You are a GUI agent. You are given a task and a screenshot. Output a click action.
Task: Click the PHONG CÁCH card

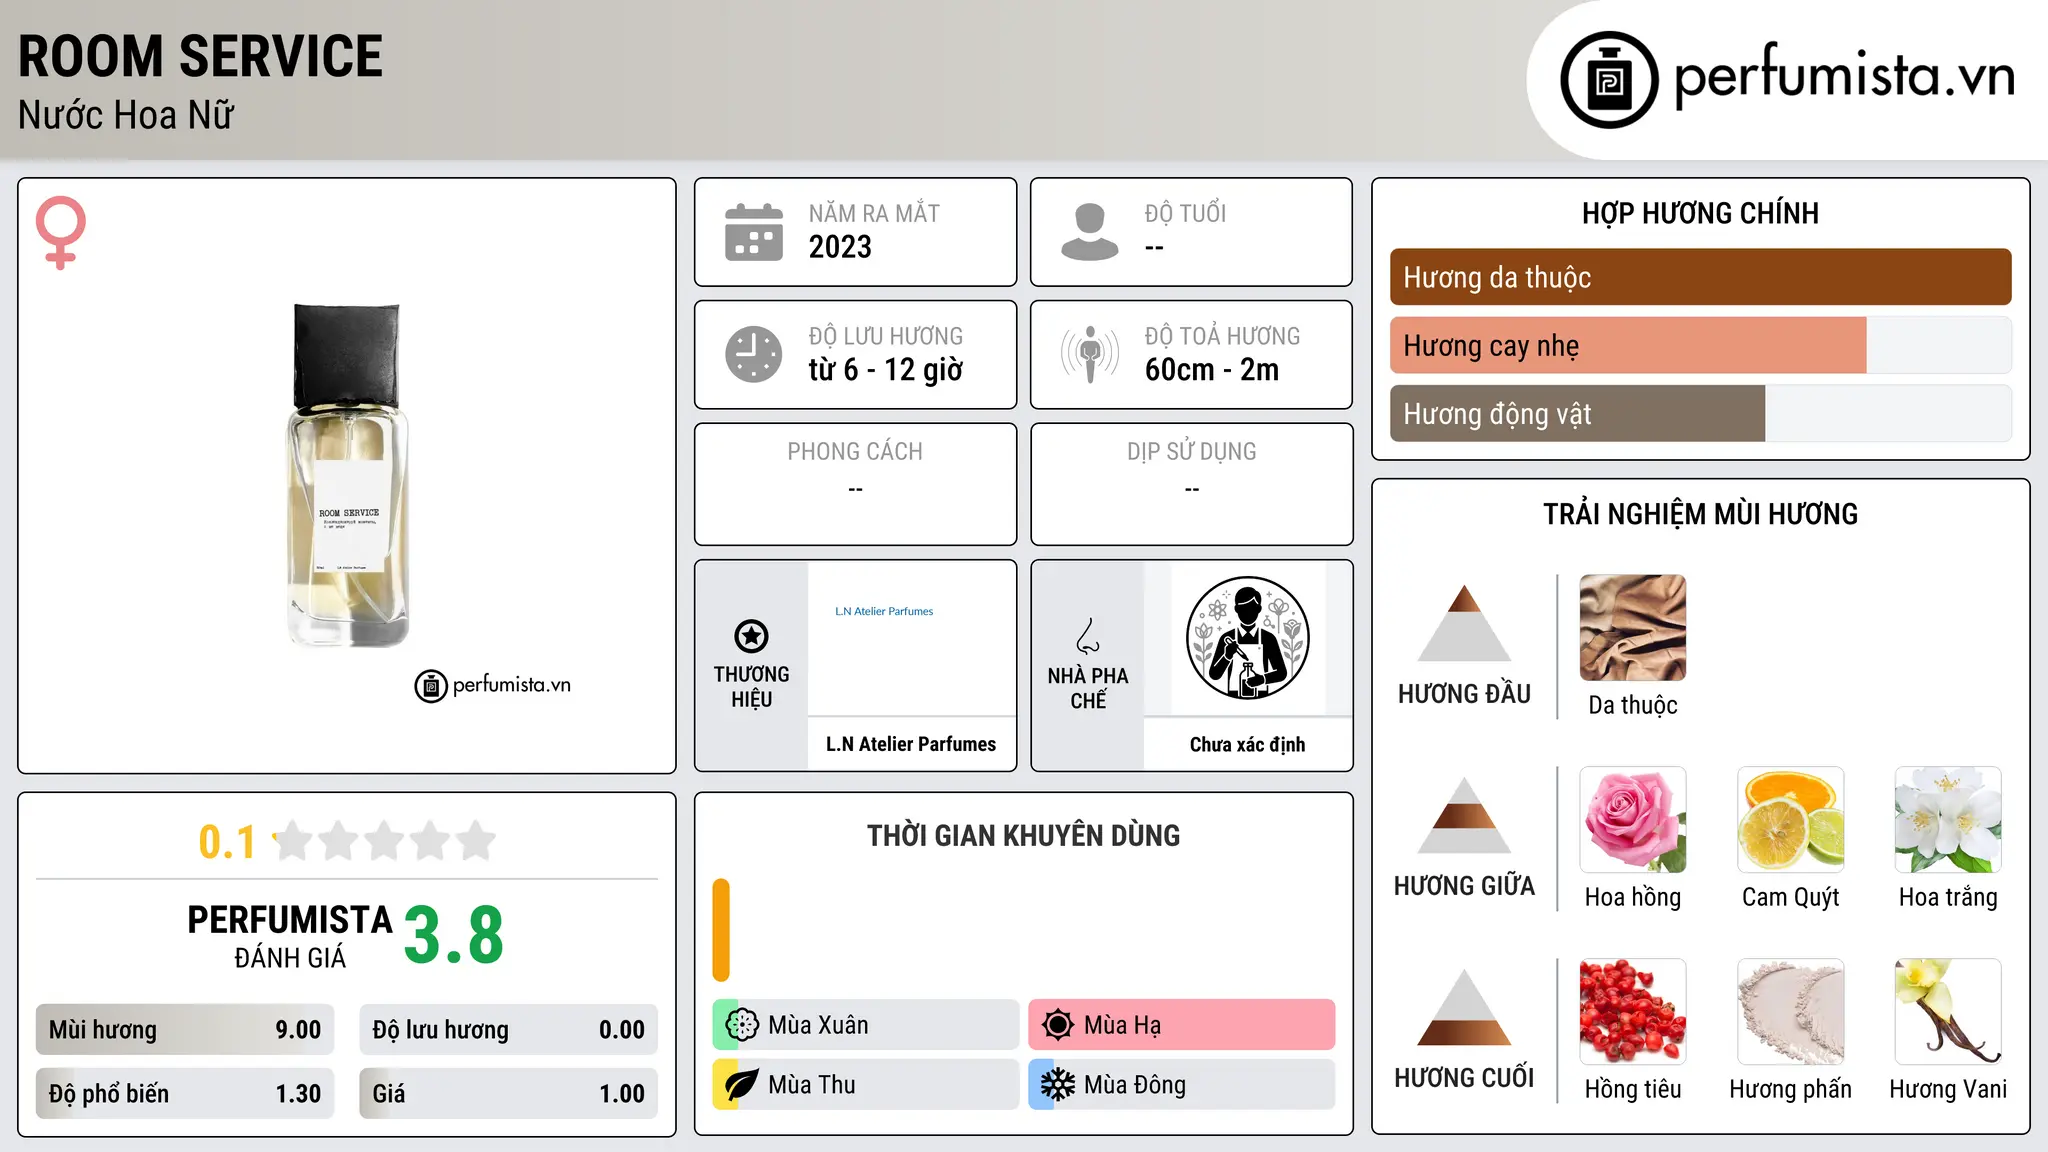click(x=856, y=484)
